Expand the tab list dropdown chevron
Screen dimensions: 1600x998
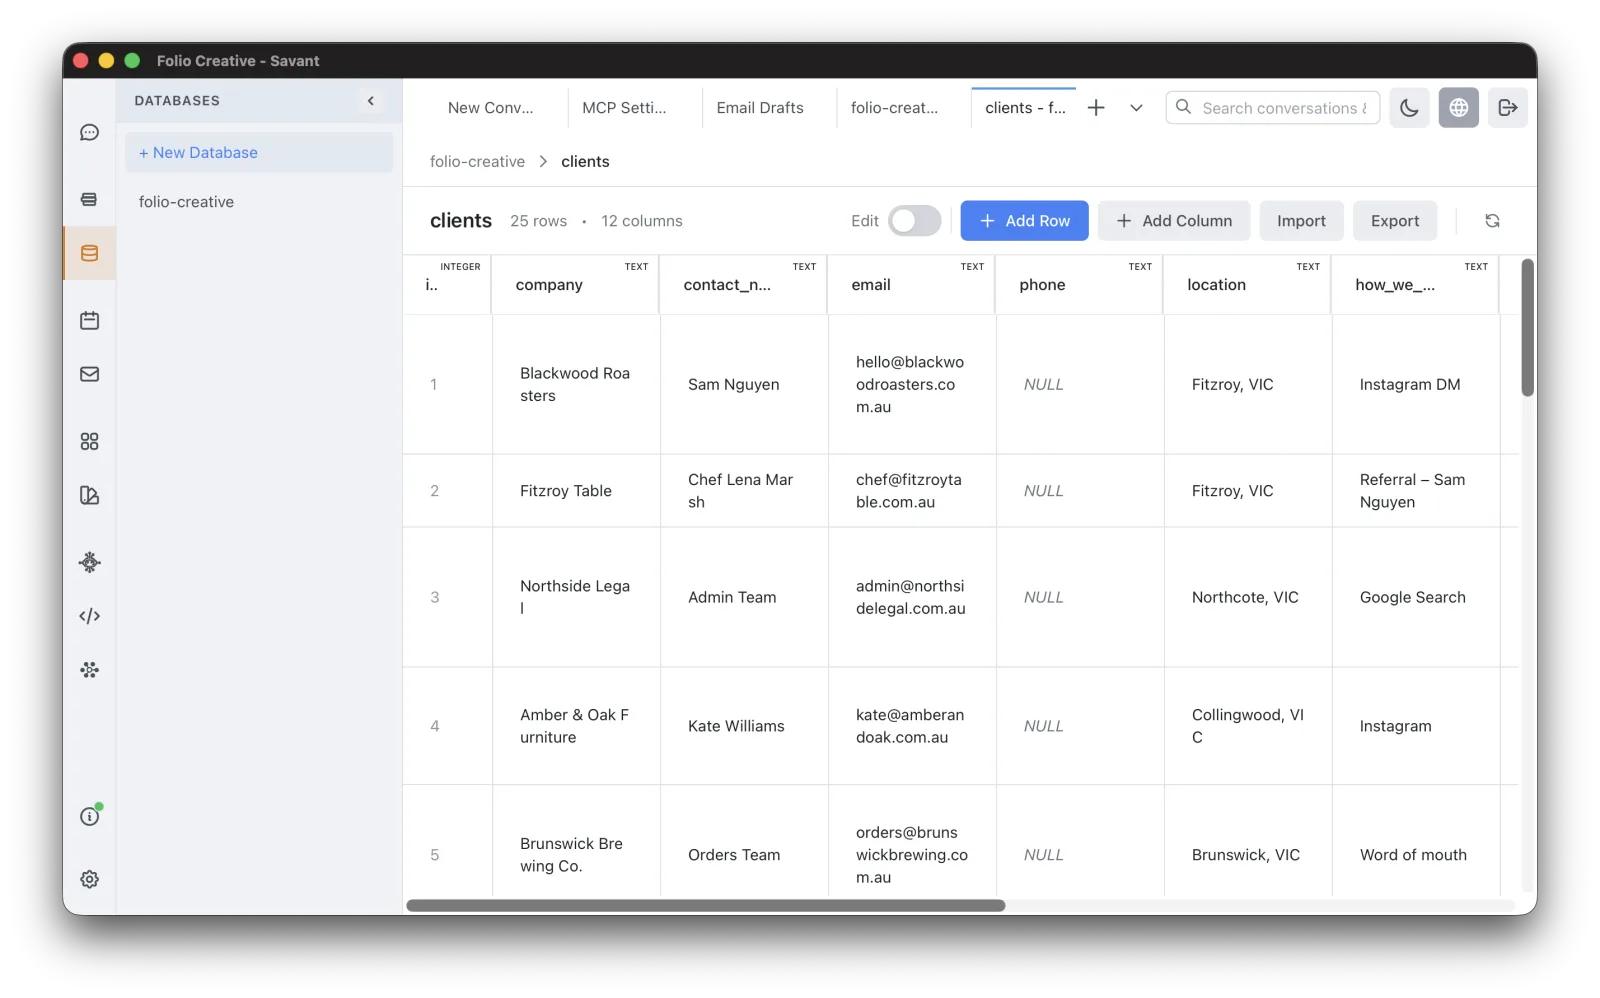(1136, 108)
